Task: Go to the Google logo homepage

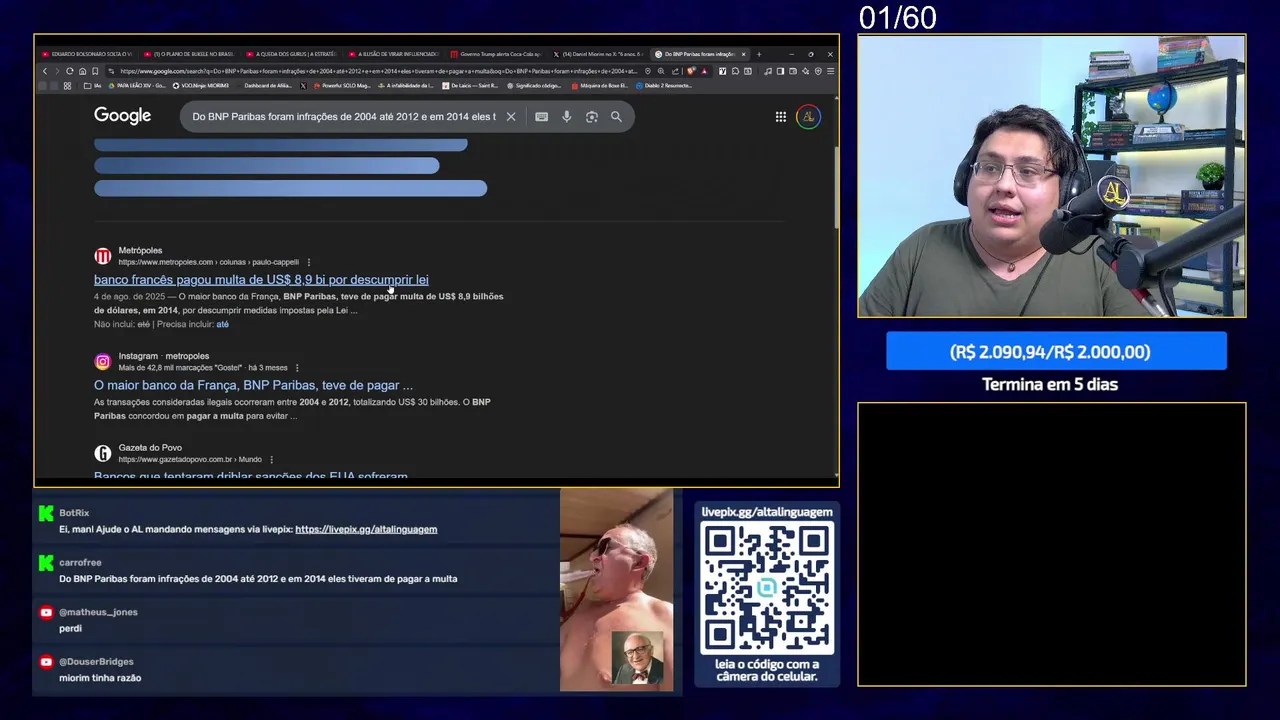Action: tap(122, 116)
